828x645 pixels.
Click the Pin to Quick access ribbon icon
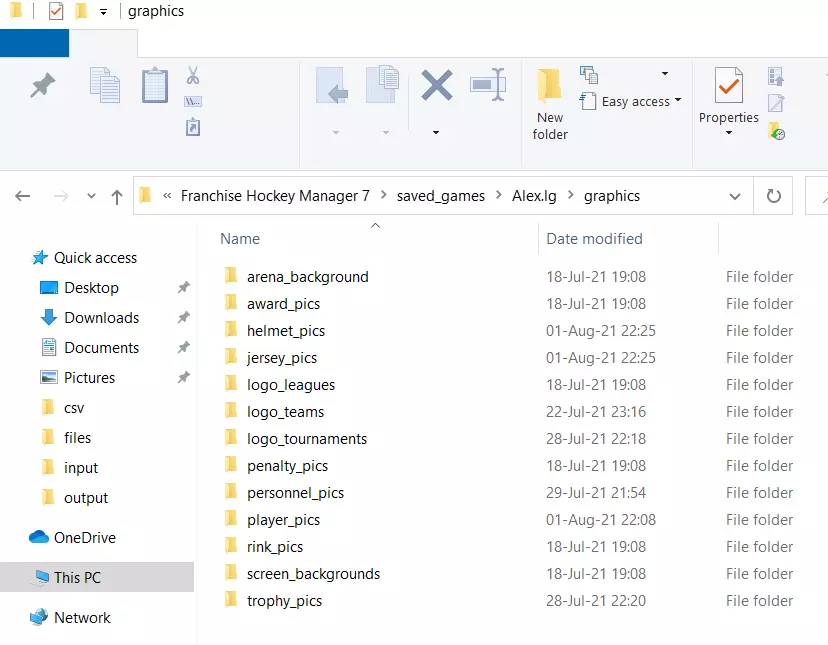42,86
